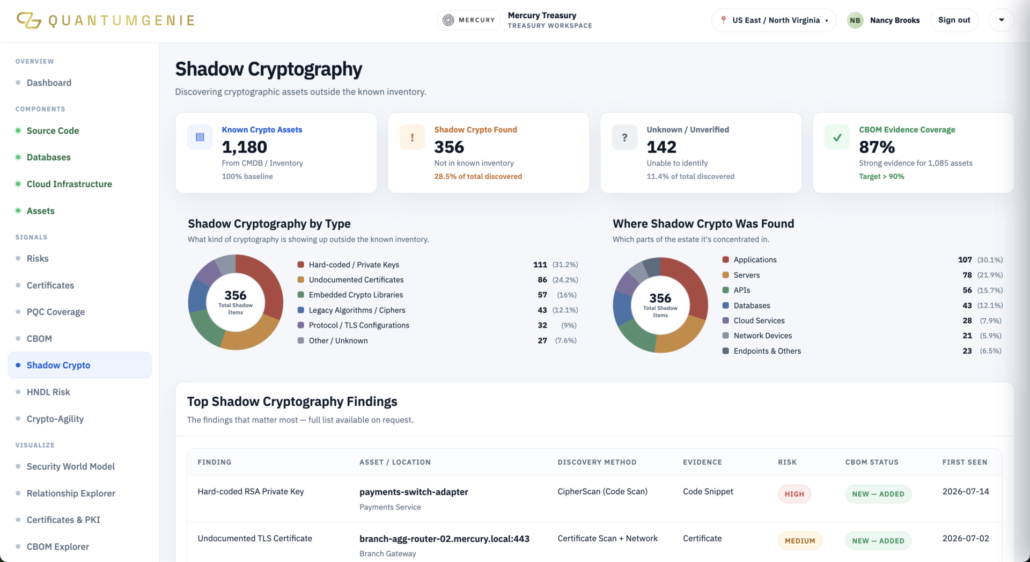Click NEW — ADDED status for branch-agg-router-02
Image resolution: width=1030 pixels, height=562 pixels.
[x=878, y=541]
